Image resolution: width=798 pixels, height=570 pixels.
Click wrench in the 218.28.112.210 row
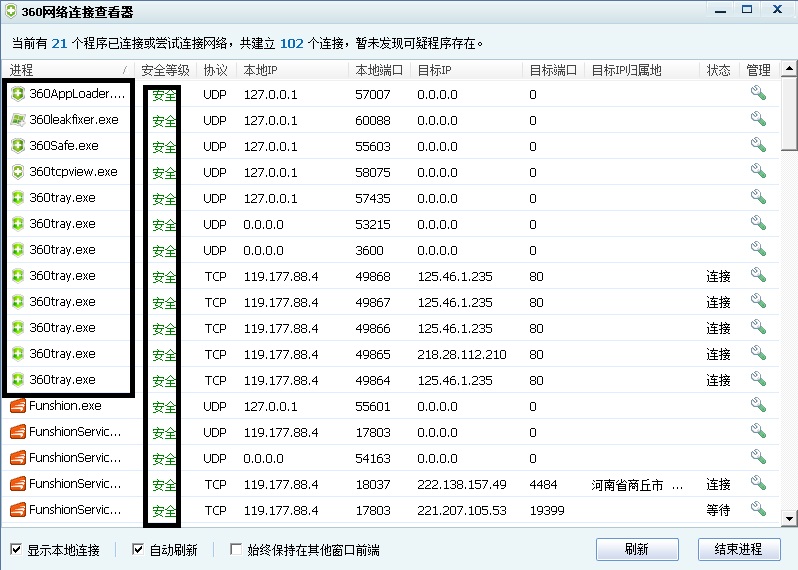tap(758, 353)
